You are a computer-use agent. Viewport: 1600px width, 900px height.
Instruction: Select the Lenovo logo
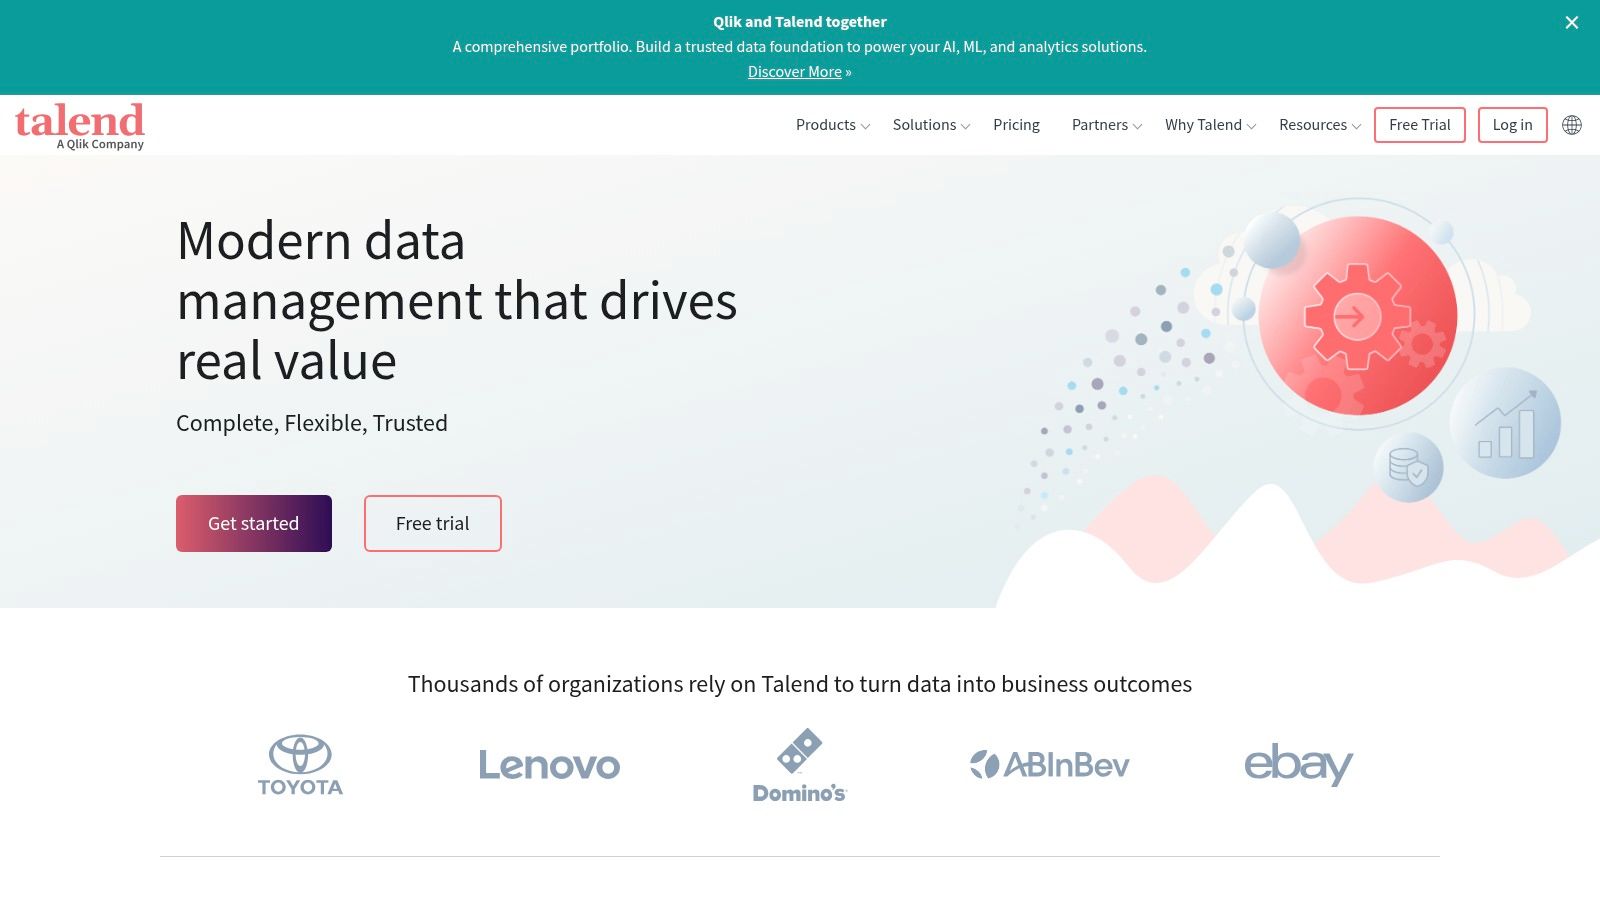[549, 766]
